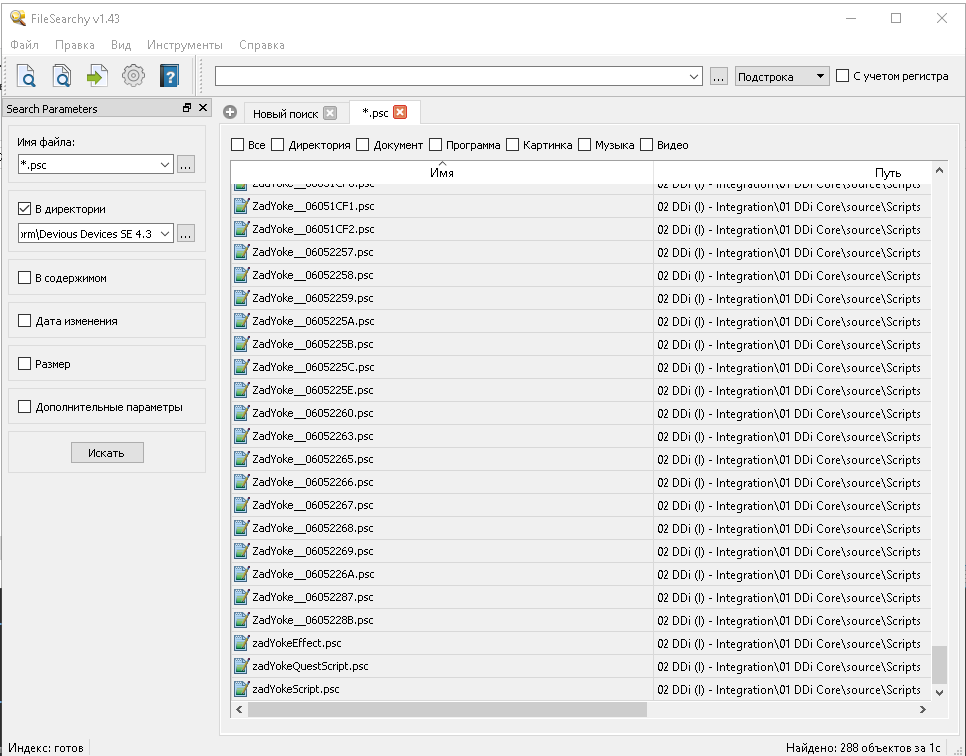Check the 'Документ' filter checkbox
Viewport: 966px width, 756px height.
[x=363, y=145]
